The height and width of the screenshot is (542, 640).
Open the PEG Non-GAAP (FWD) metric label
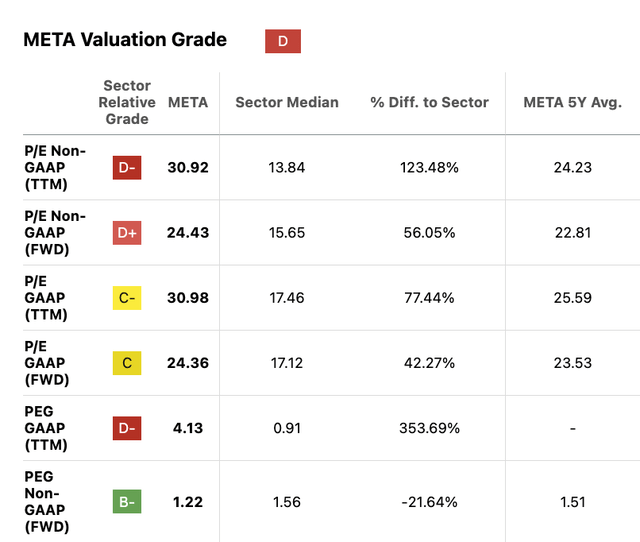click(45, 502)
